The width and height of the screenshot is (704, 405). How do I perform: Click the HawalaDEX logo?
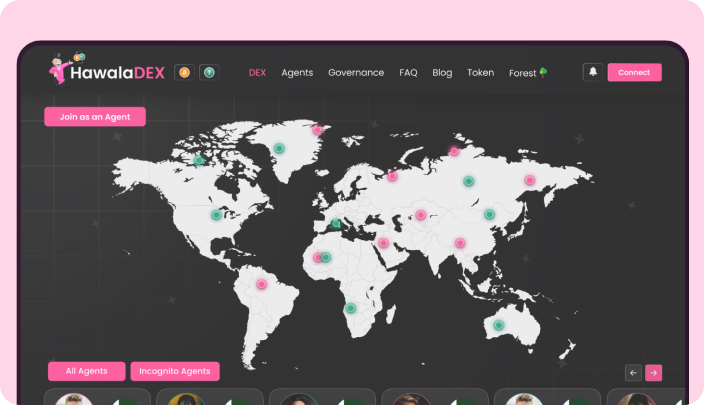(105, 72)
